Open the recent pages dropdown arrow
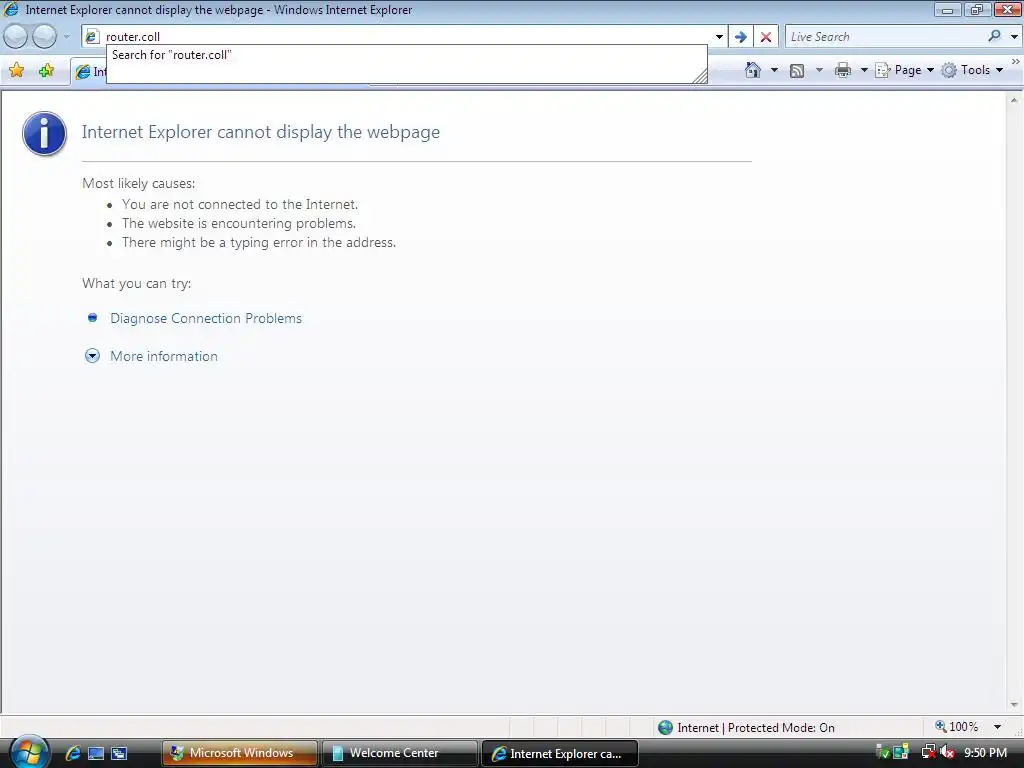This screenshot has height=768, width=1024. click(67, 37)
